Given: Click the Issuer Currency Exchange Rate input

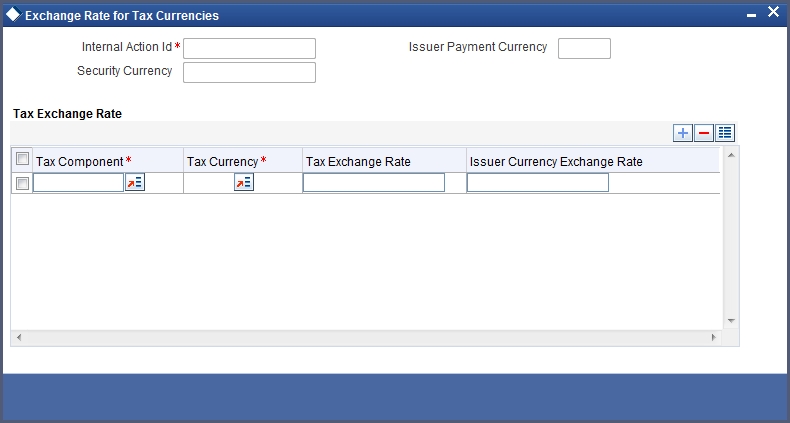Looking at the screenshot, I should pos(538,182).
